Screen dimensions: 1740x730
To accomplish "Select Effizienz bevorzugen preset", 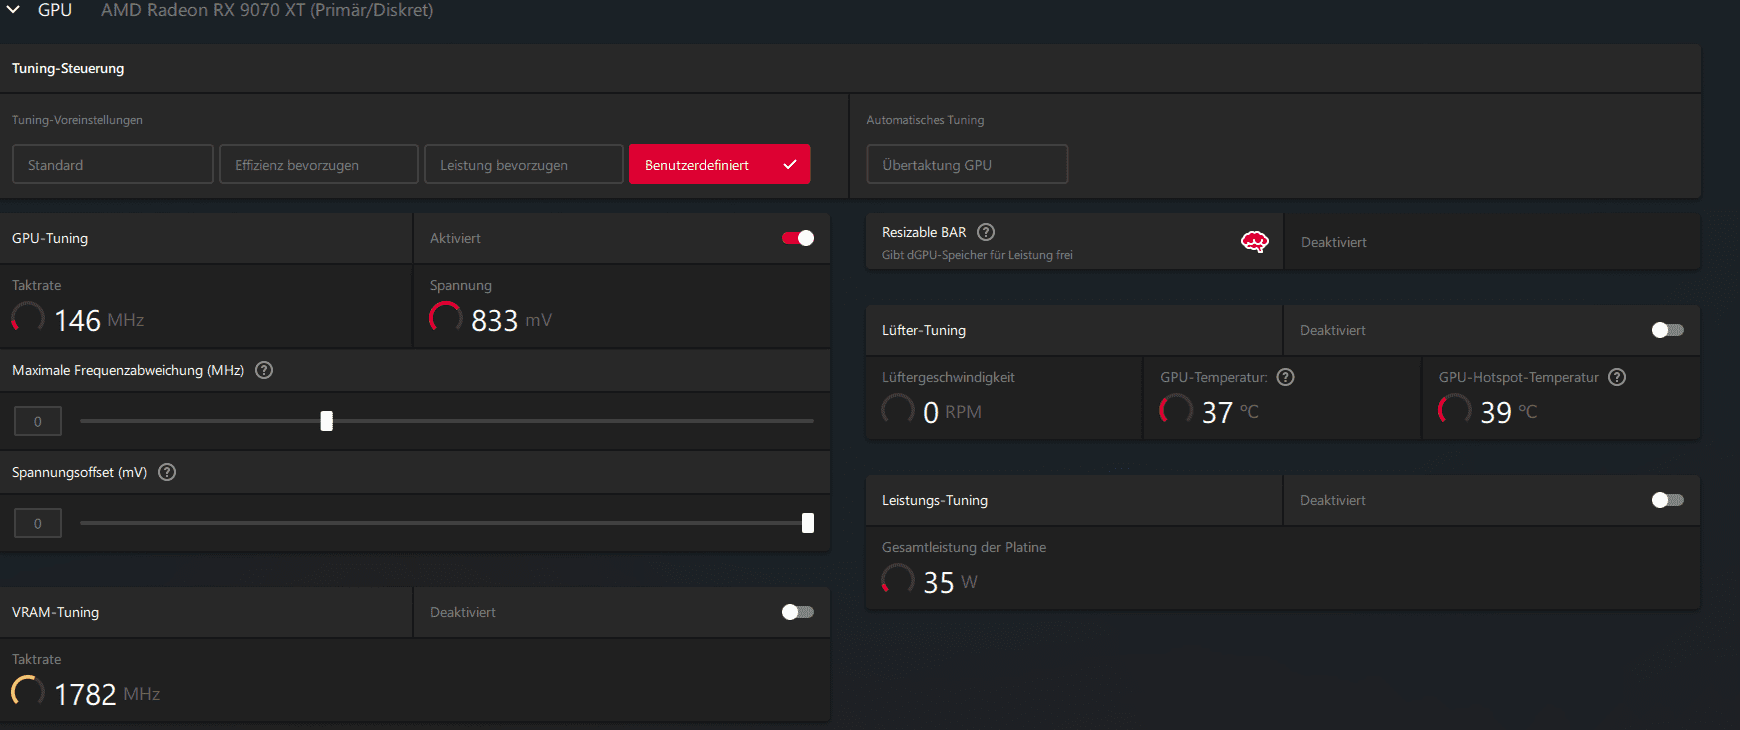I will 319,164.
